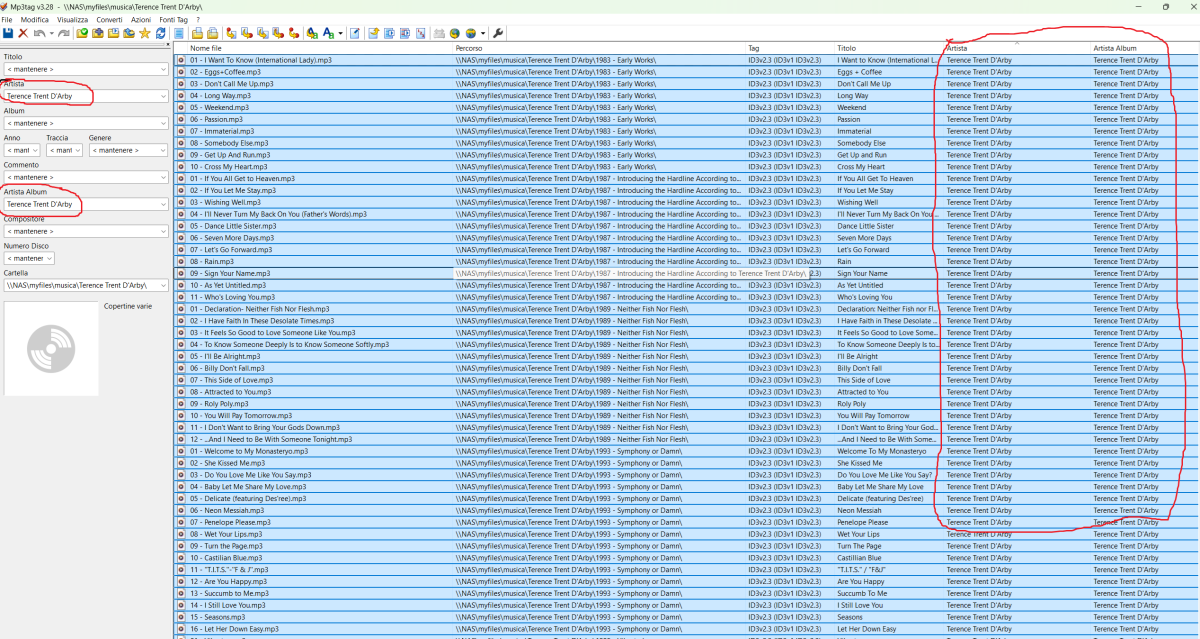Screen dimensions: 1200x639
Task: Open the Fonti Tag menu
Action: click(173, 19)
